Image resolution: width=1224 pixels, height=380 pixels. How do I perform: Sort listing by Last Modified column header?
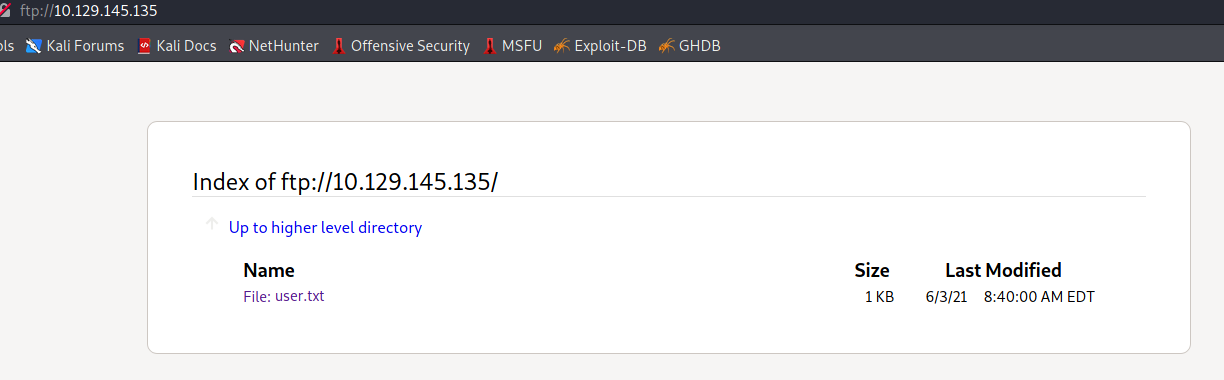point(1003,270)
